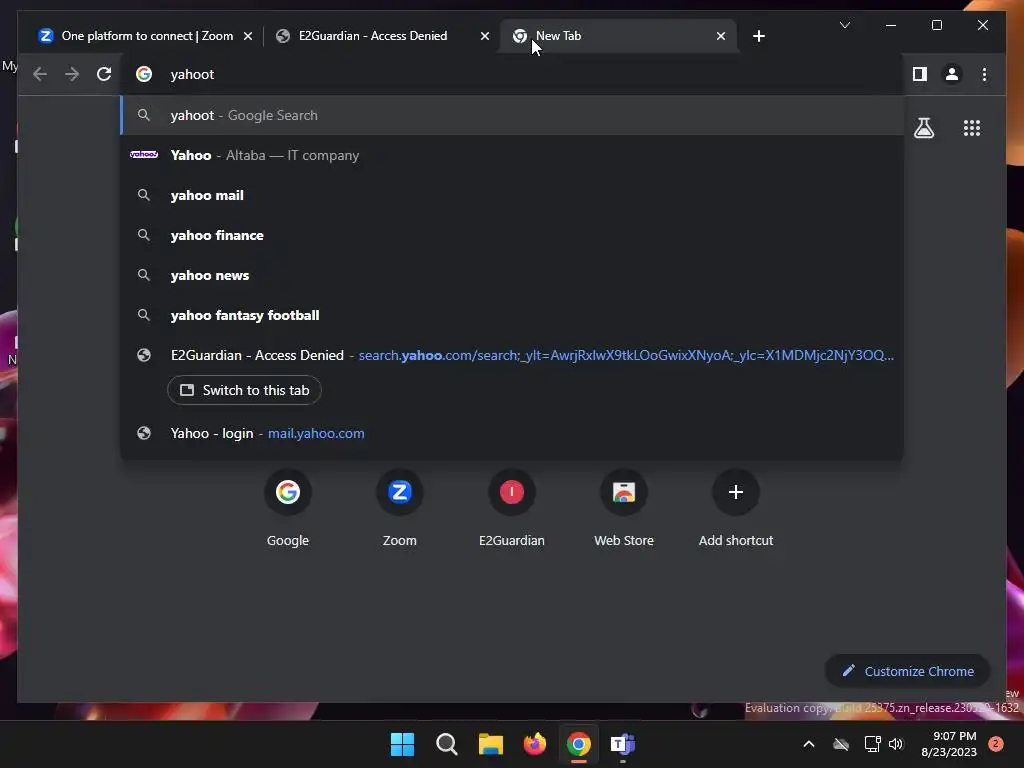Close the New Tab tab
Image resolution: width=1024 pixels, height=768 pixels.
(x=720, y=36)
